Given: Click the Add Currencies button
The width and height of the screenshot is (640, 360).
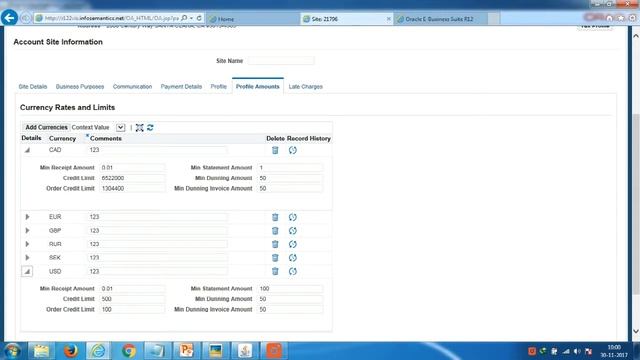Looking at the screenshot, I should (46, 127).
